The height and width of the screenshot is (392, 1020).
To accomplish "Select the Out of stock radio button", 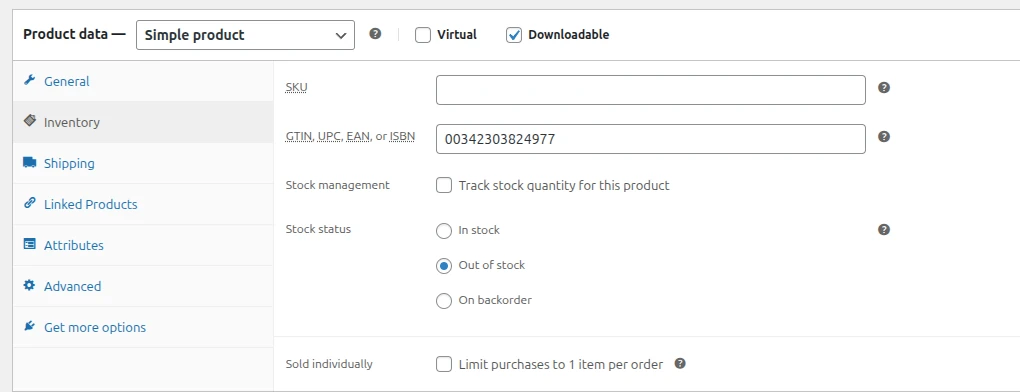I will tap(444, 266).
